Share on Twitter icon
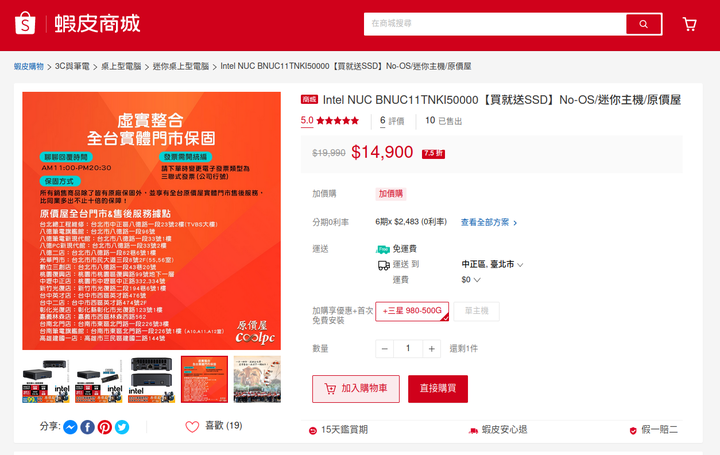Viewport: 720px width, 455px height. click(122, 427)
